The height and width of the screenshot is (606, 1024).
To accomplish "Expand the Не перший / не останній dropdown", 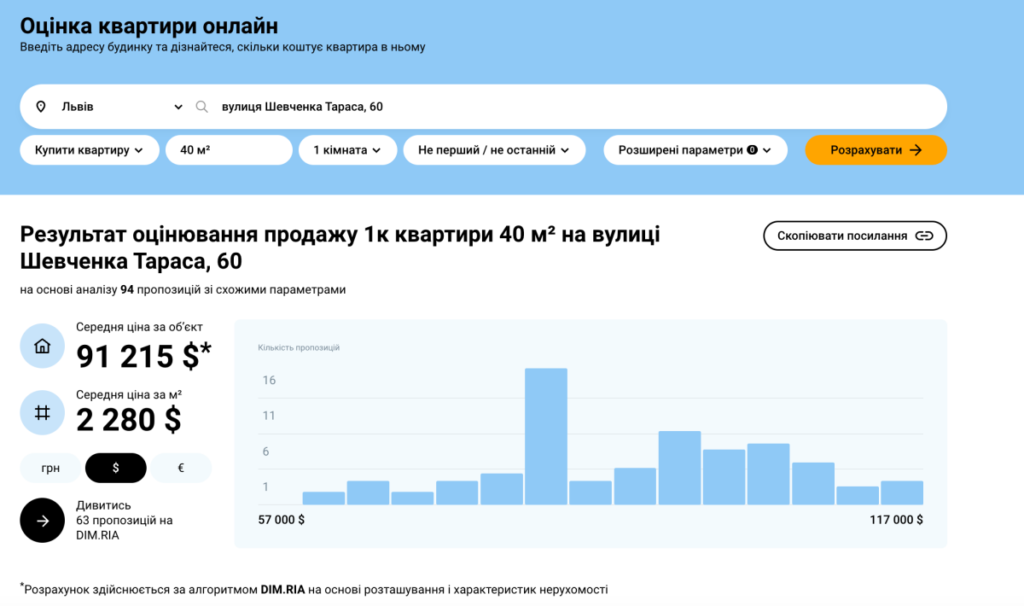I will (494, 150).
